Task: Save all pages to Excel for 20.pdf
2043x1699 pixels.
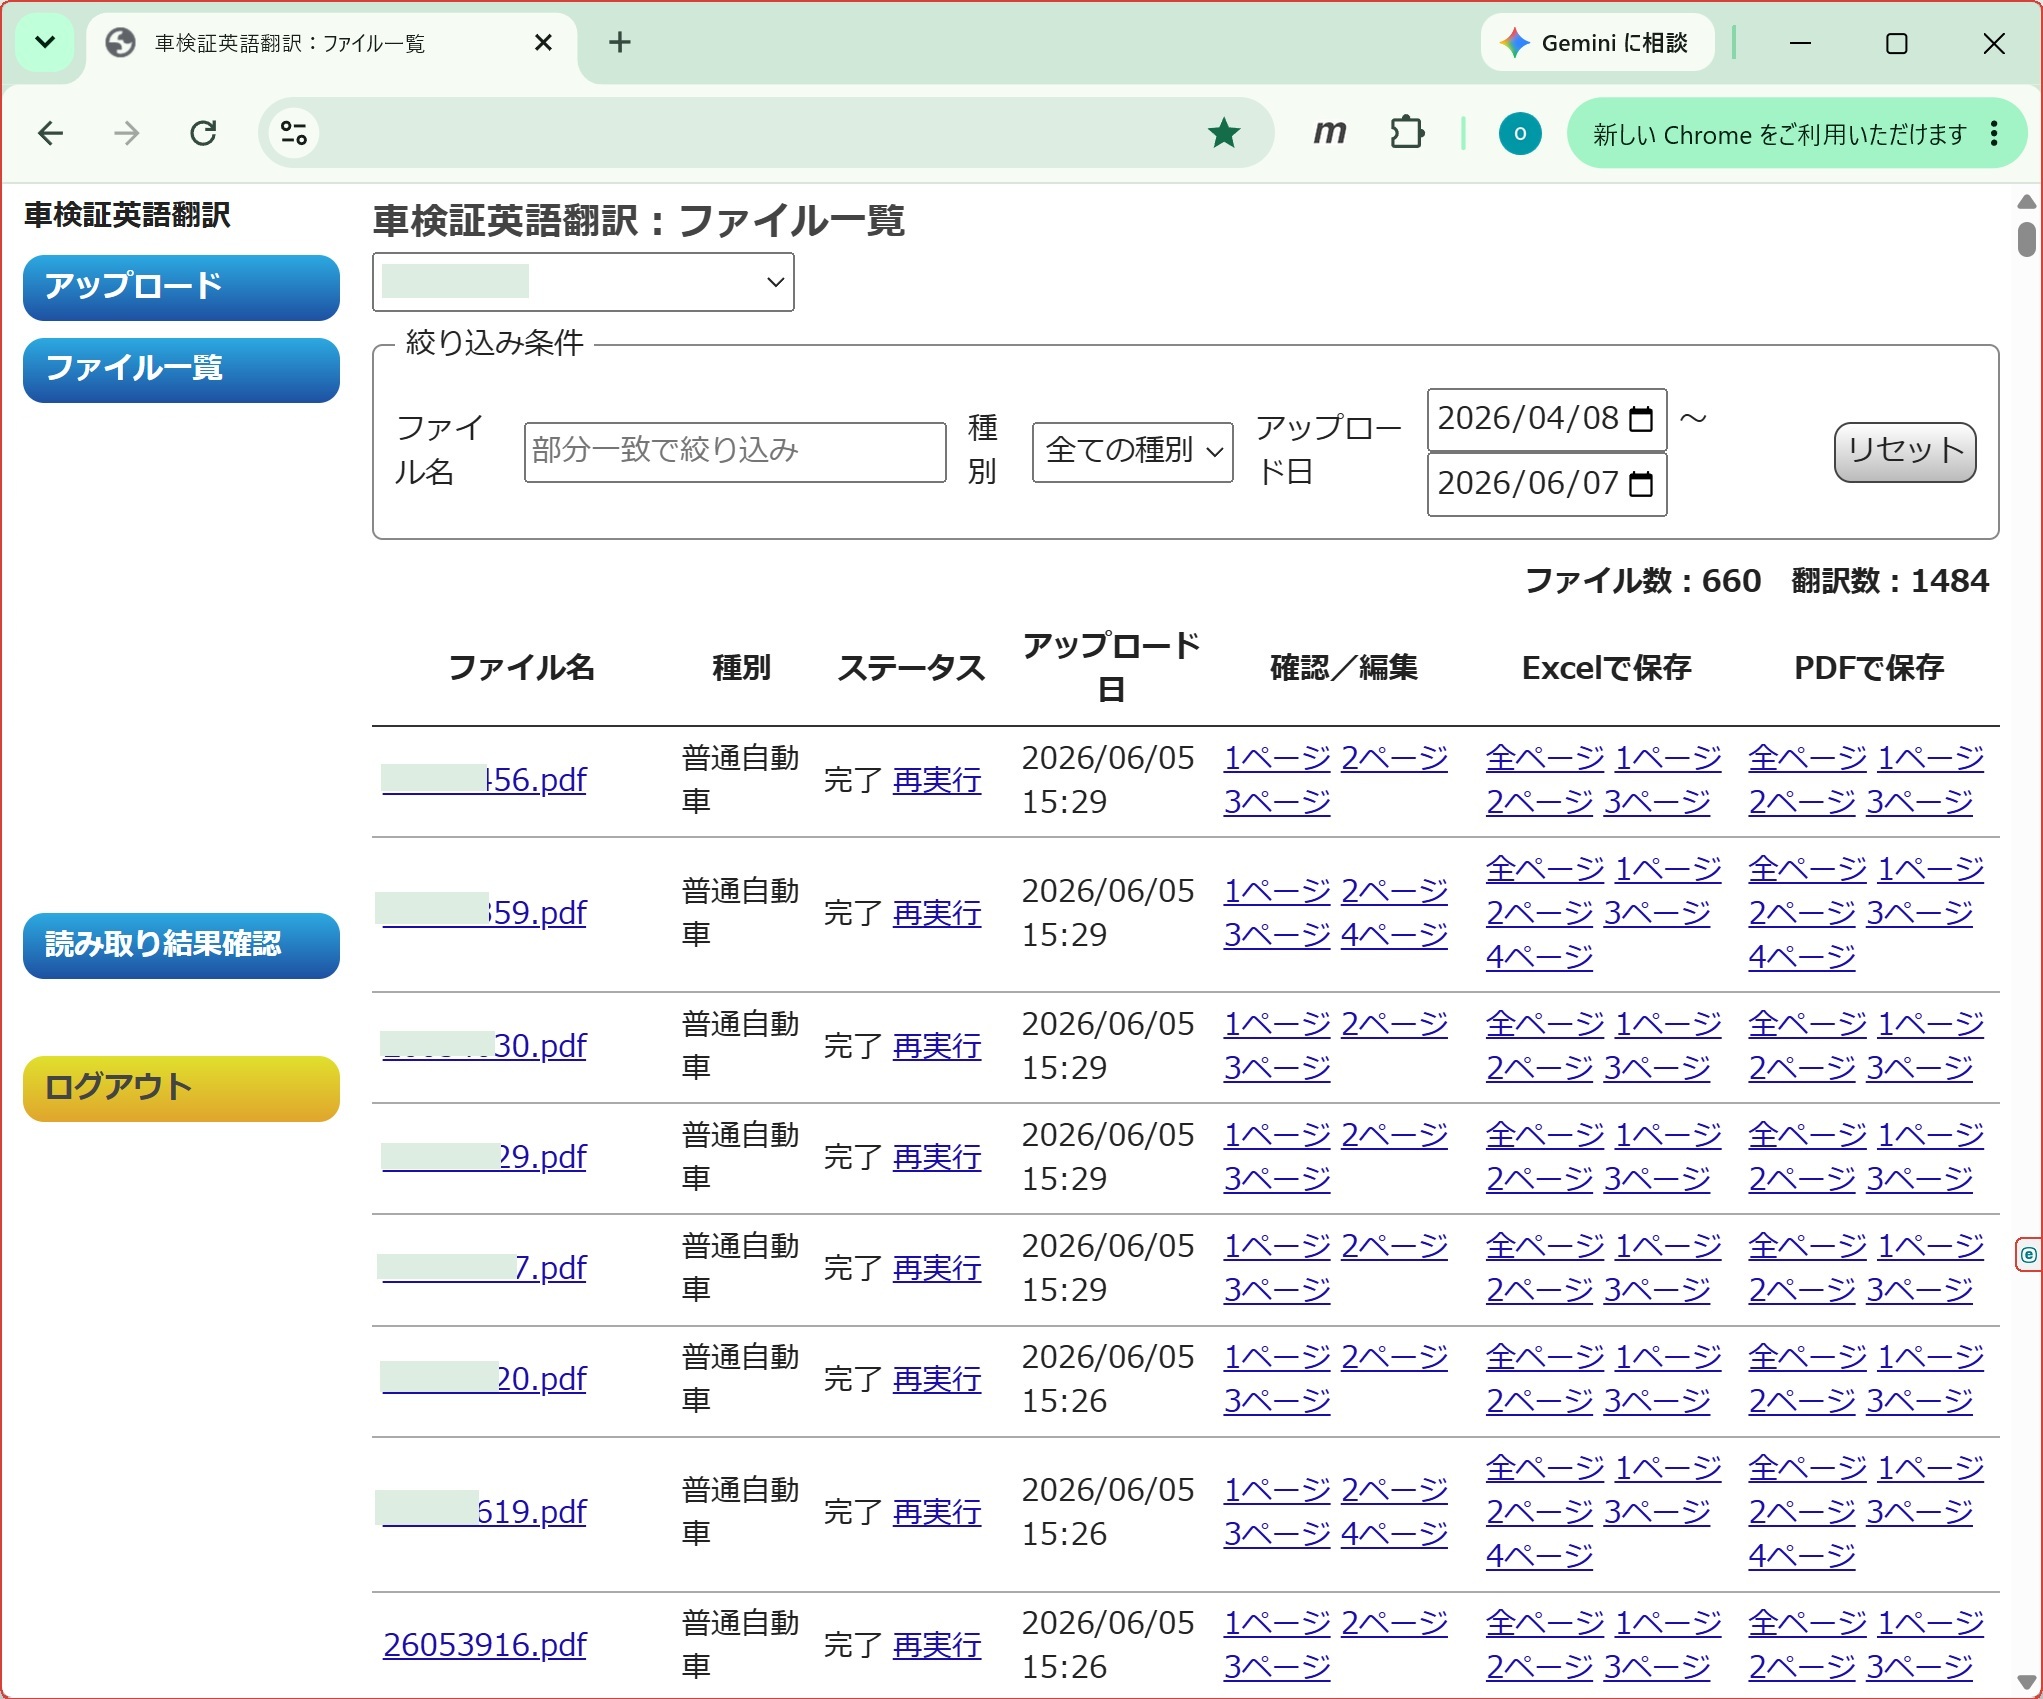Action: point(1545,1357)
